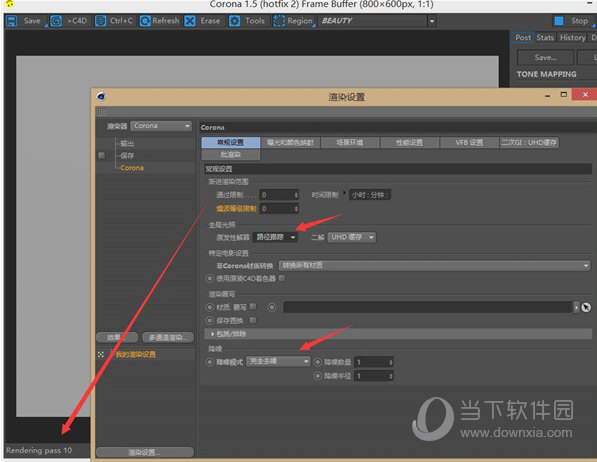Maximize the 渲染设置 window
The width and height of the screenshot is (597, 462).
click(564, 94)
